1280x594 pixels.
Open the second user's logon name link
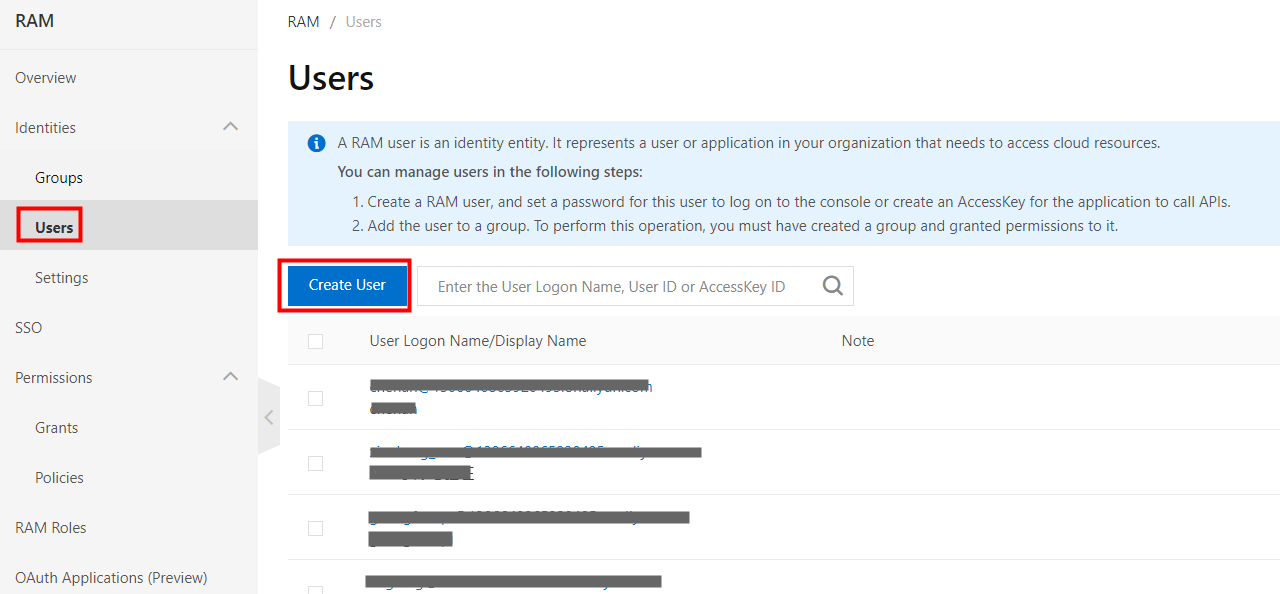click(x=535, y=452)
